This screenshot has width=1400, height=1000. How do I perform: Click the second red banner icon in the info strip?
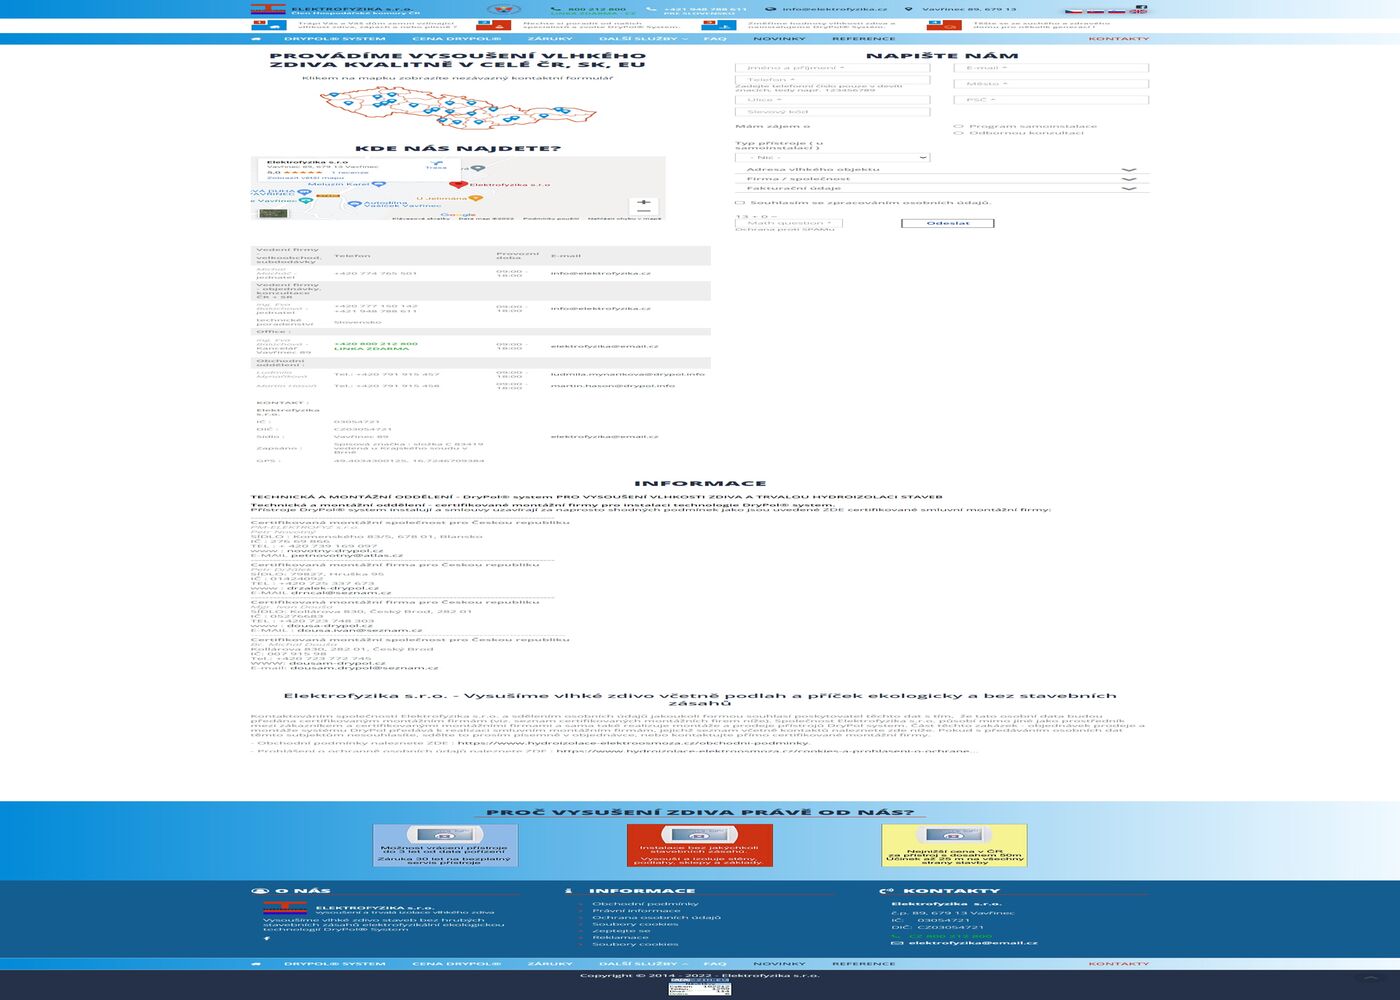494,25
